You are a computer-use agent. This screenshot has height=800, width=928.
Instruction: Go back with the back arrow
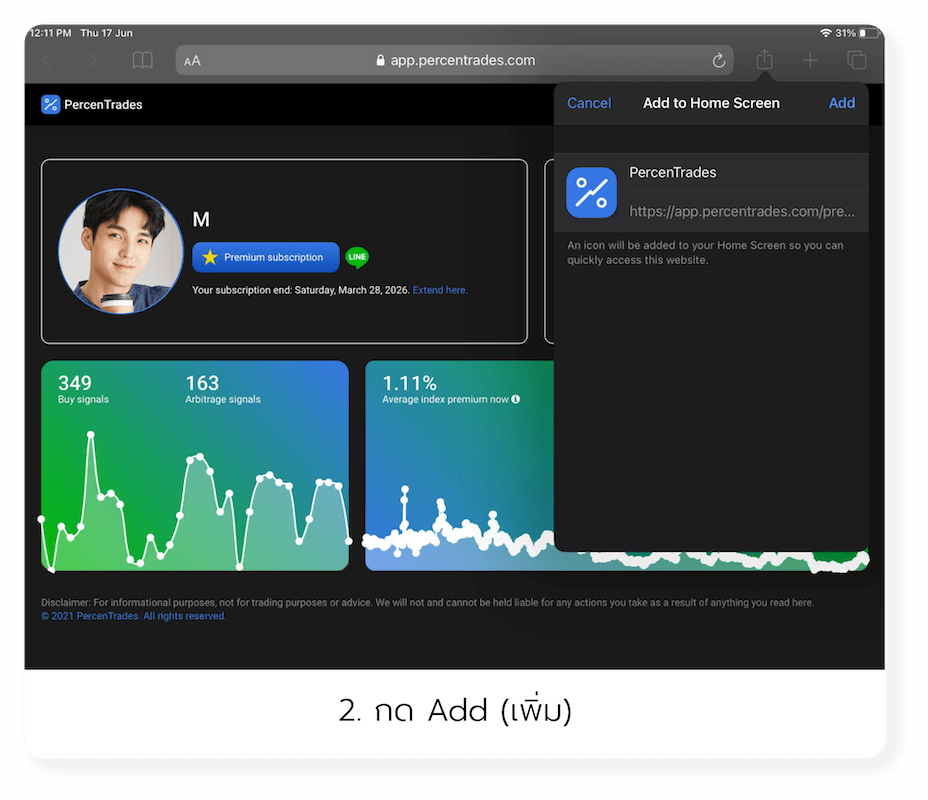click(x=47, y=60)
